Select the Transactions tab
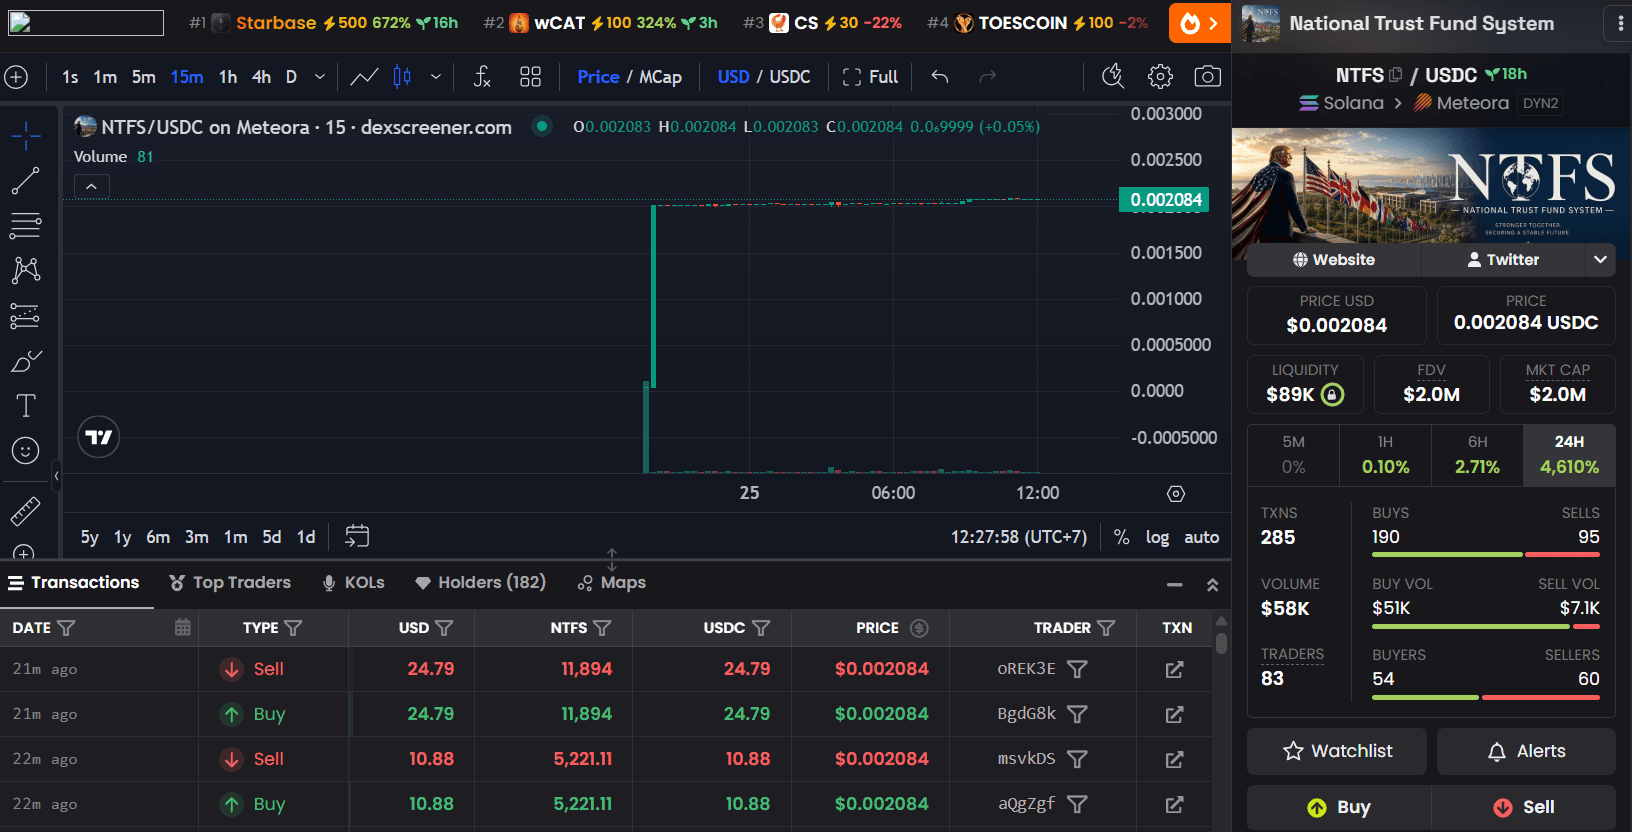This screenshot has height=832, width=1632. pyautogui.click(x=75, y=583)
